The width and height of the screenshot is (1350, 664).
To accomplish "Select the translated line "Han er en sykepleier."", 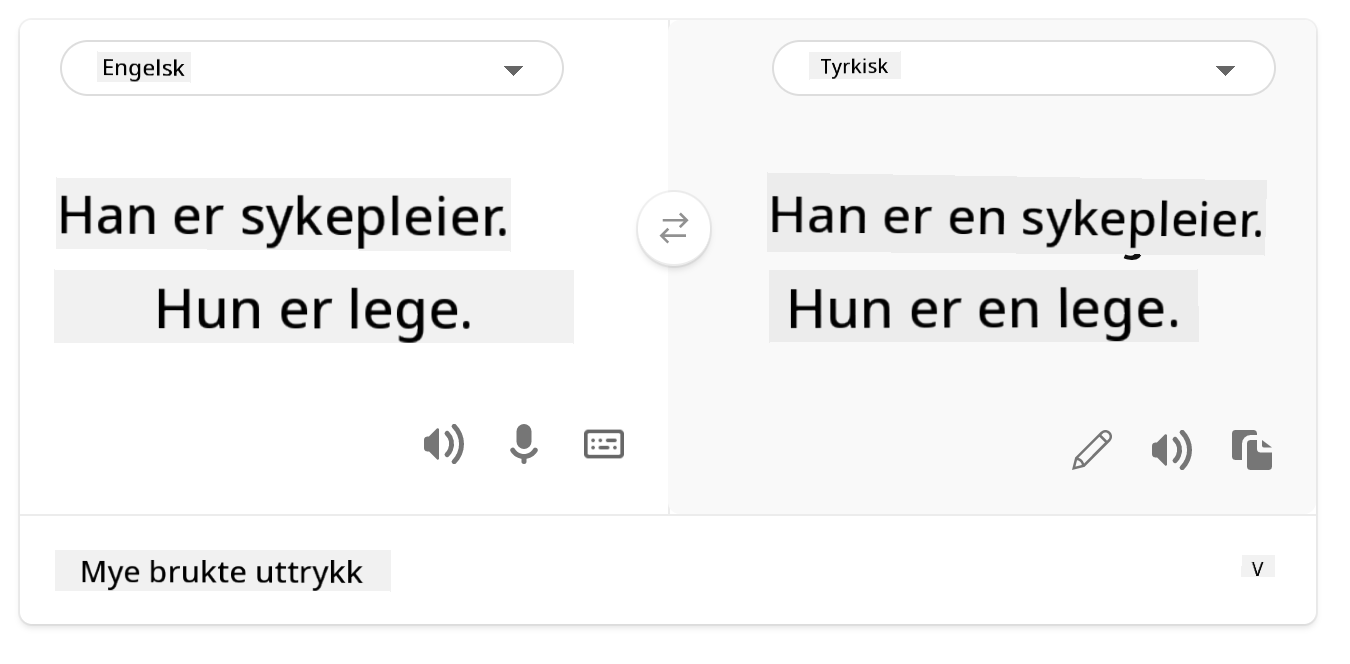I will 1015,217.
